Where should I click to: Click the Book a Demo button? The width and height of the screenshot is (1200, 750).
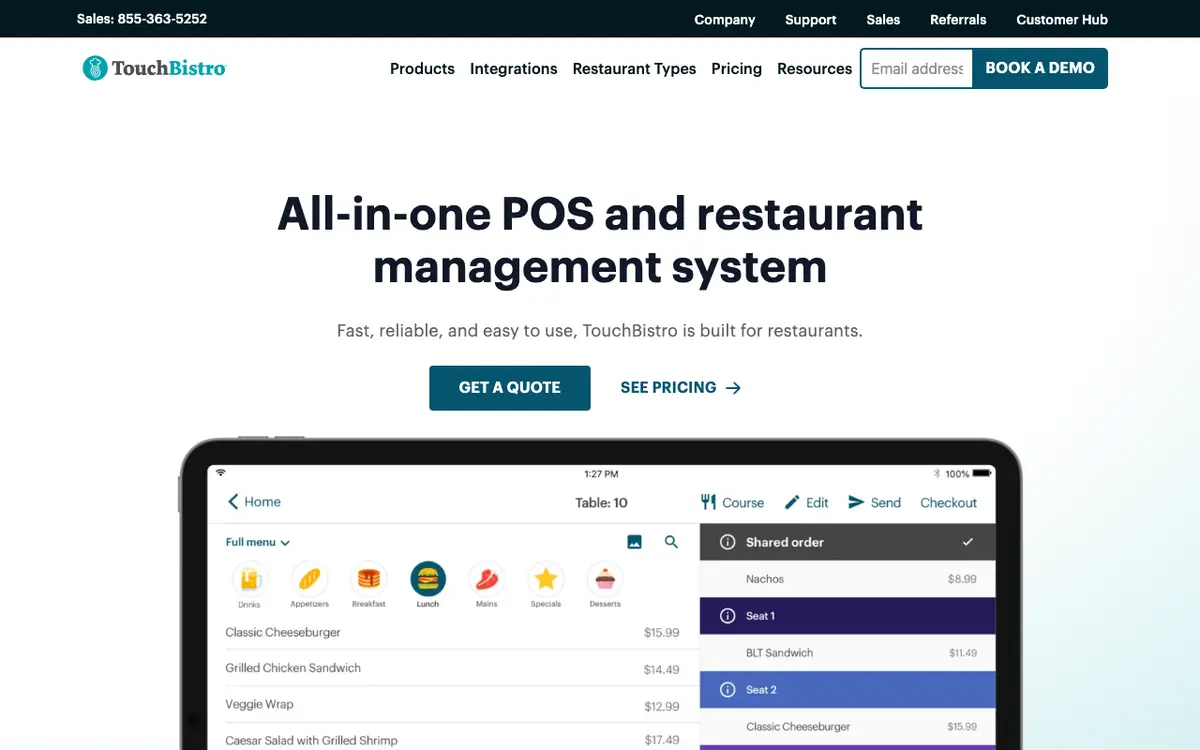[1040, 68]
